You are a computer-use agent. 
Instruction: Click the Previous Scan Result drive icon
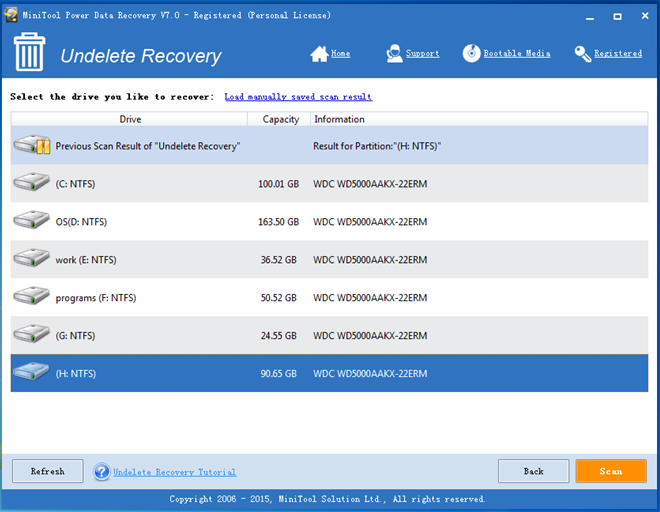[32, 145]
